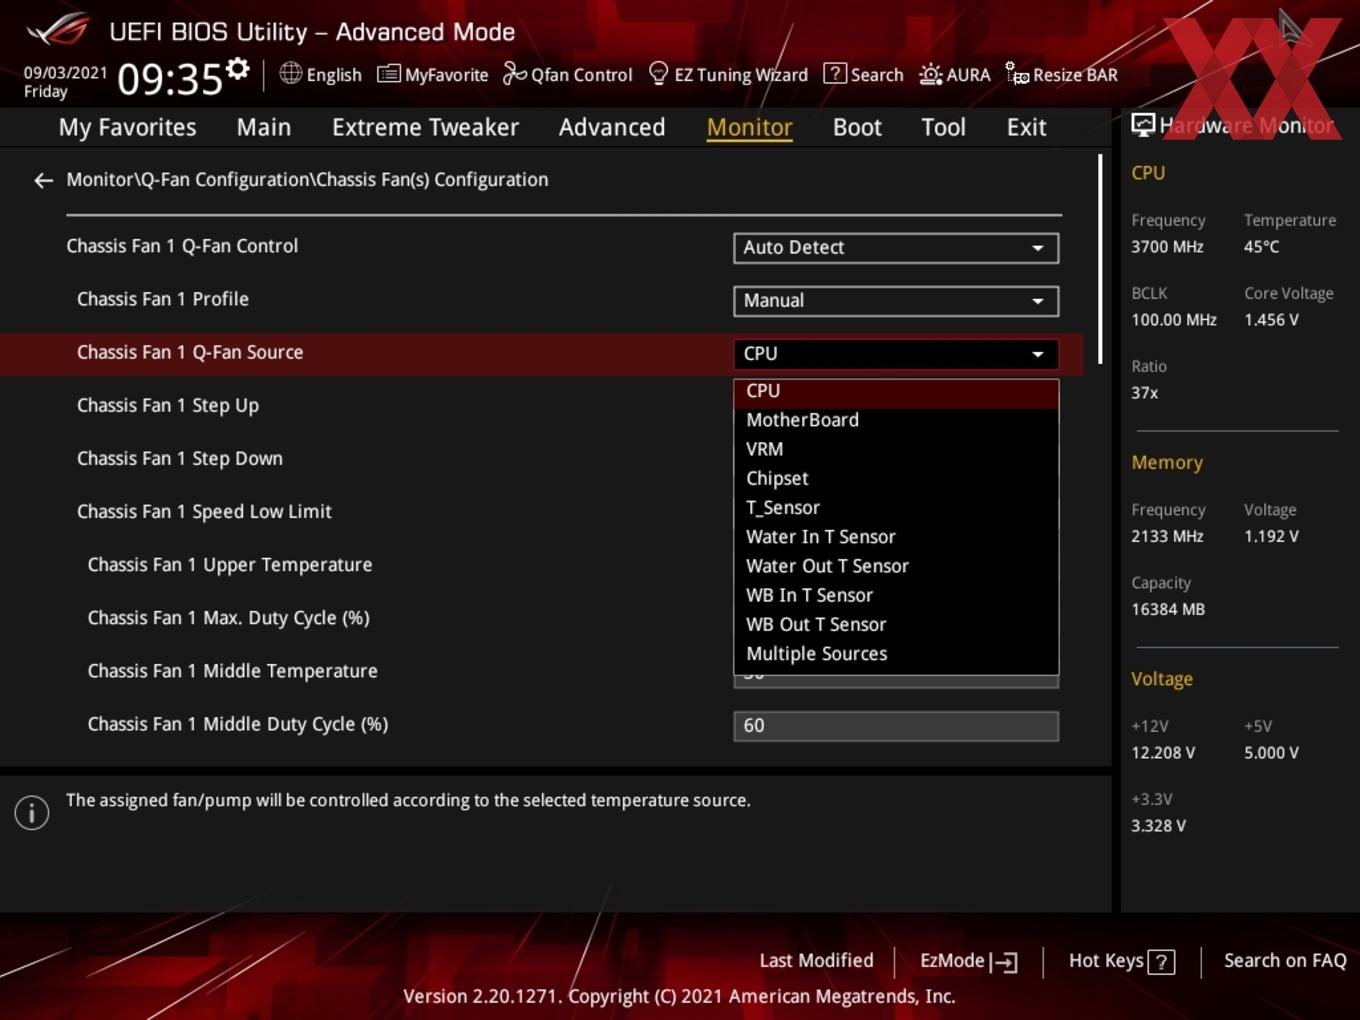
Task: Click +12V reading 12.208 V
Action: [x=1163, y=753]
